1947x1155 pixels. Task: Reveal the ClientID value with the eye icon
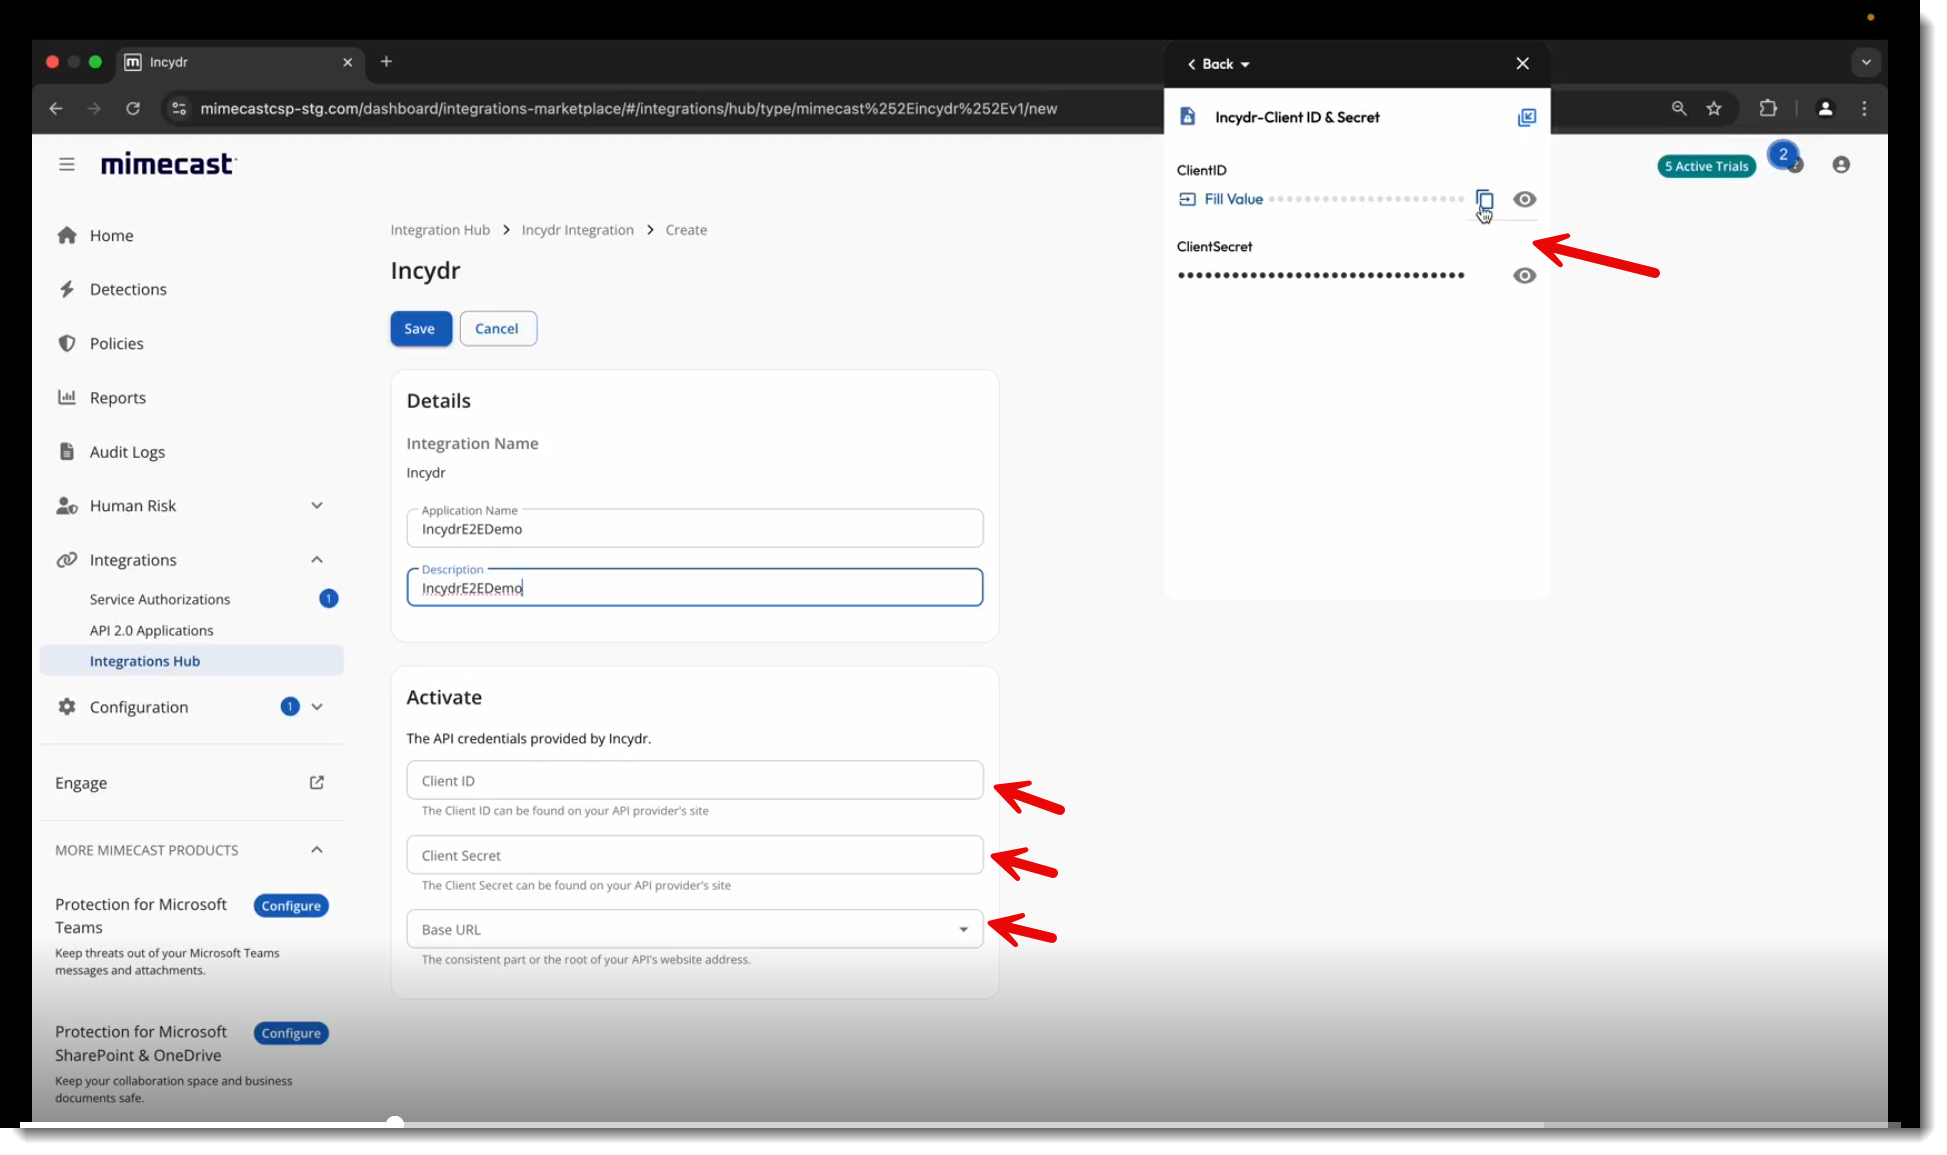click(x=1524, y=199)
